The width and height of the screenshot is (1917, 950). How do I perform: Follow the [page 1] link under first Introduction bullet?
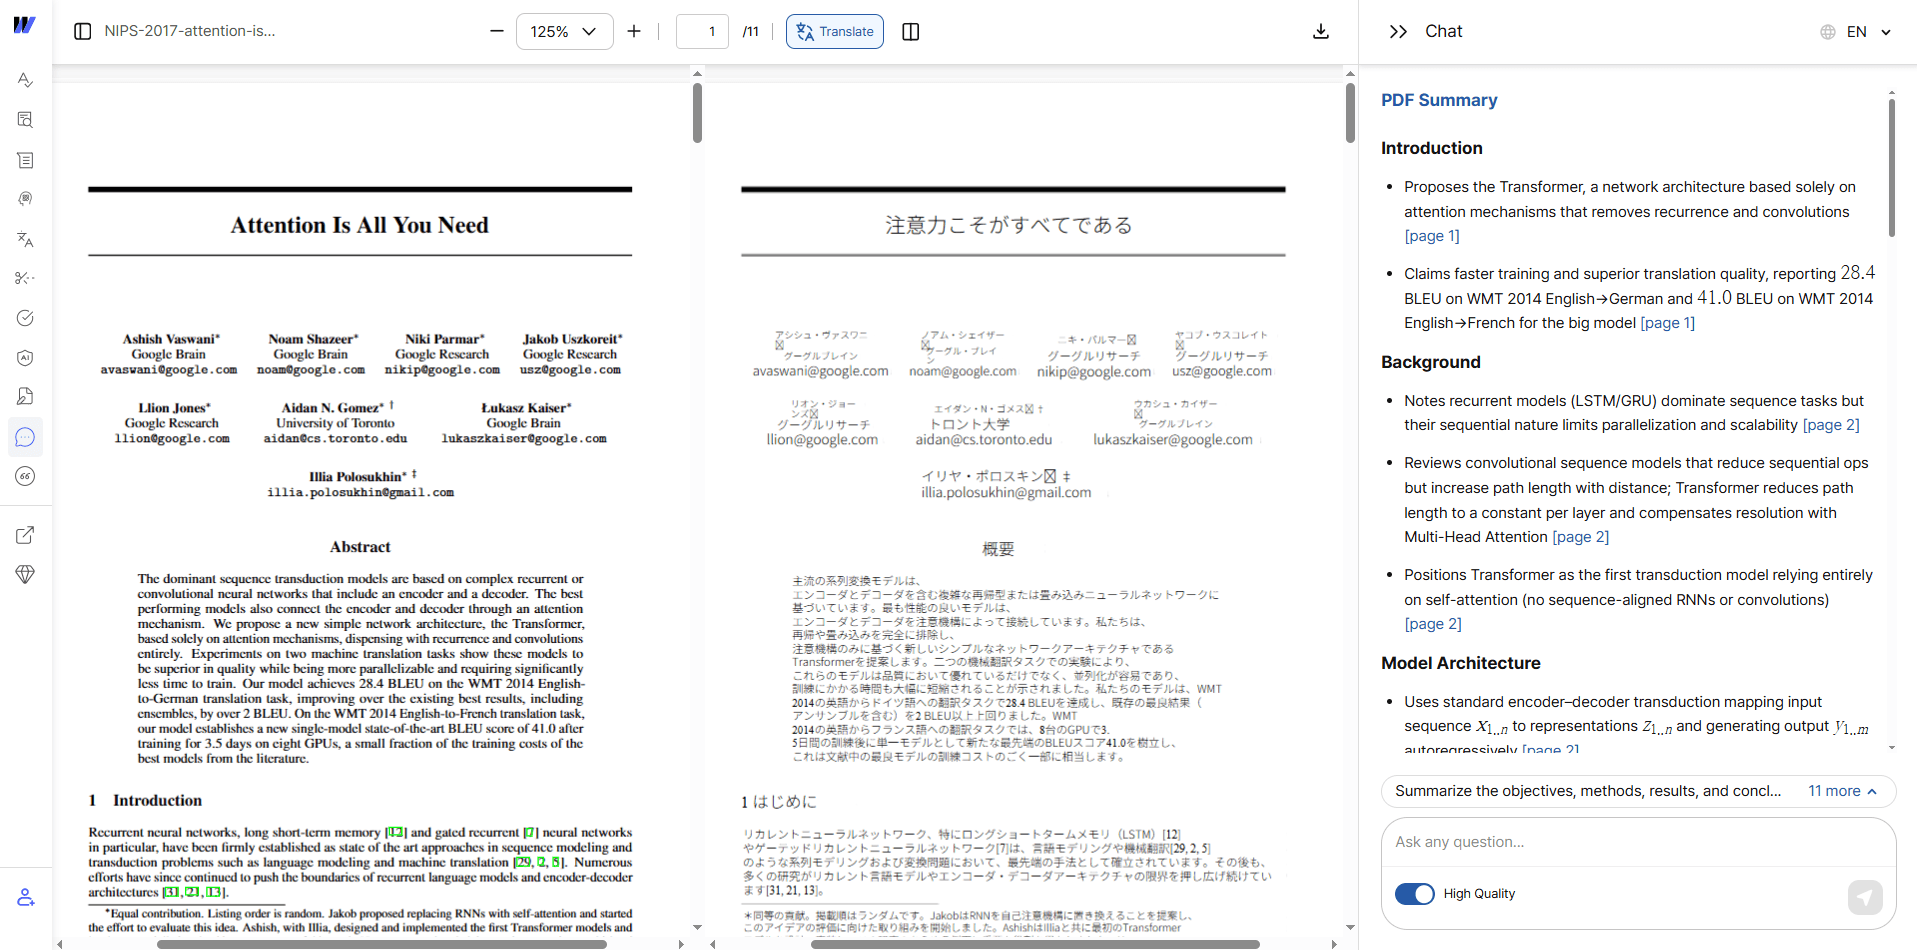pyautogui.click(x=1432, y=236)
